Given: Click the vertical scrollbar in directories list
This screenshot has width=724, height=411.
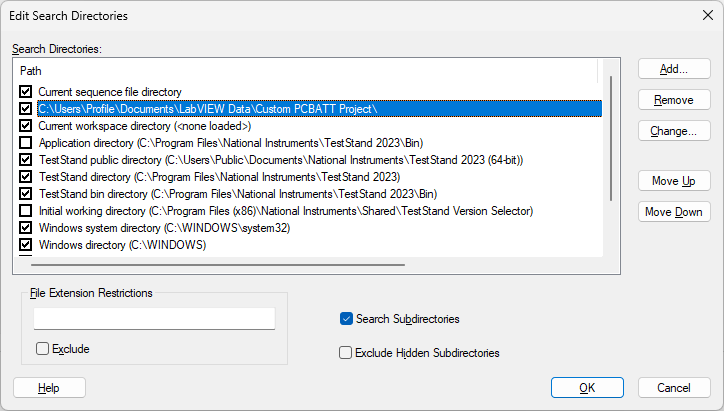Looking at the screenshot, I should coord(611,139).
